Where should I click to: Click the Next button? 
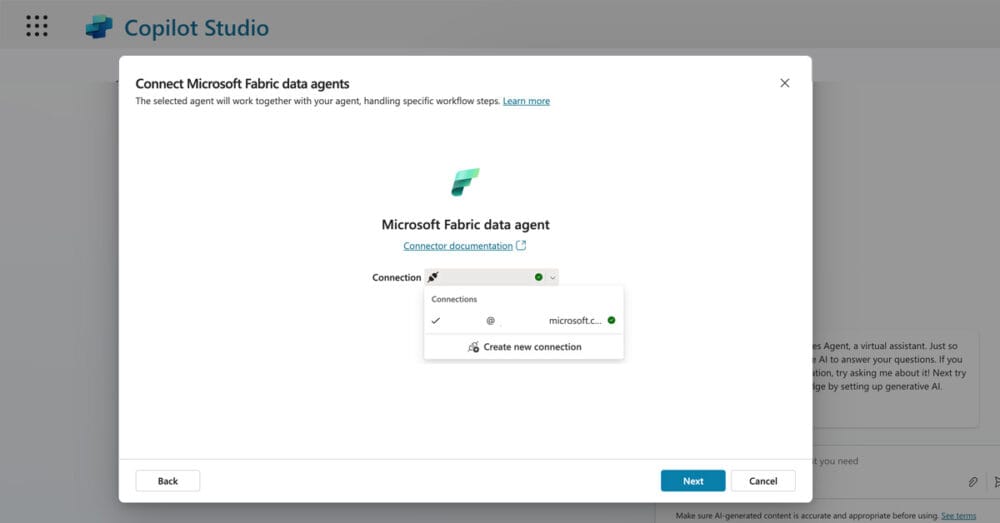coord(693,481)
